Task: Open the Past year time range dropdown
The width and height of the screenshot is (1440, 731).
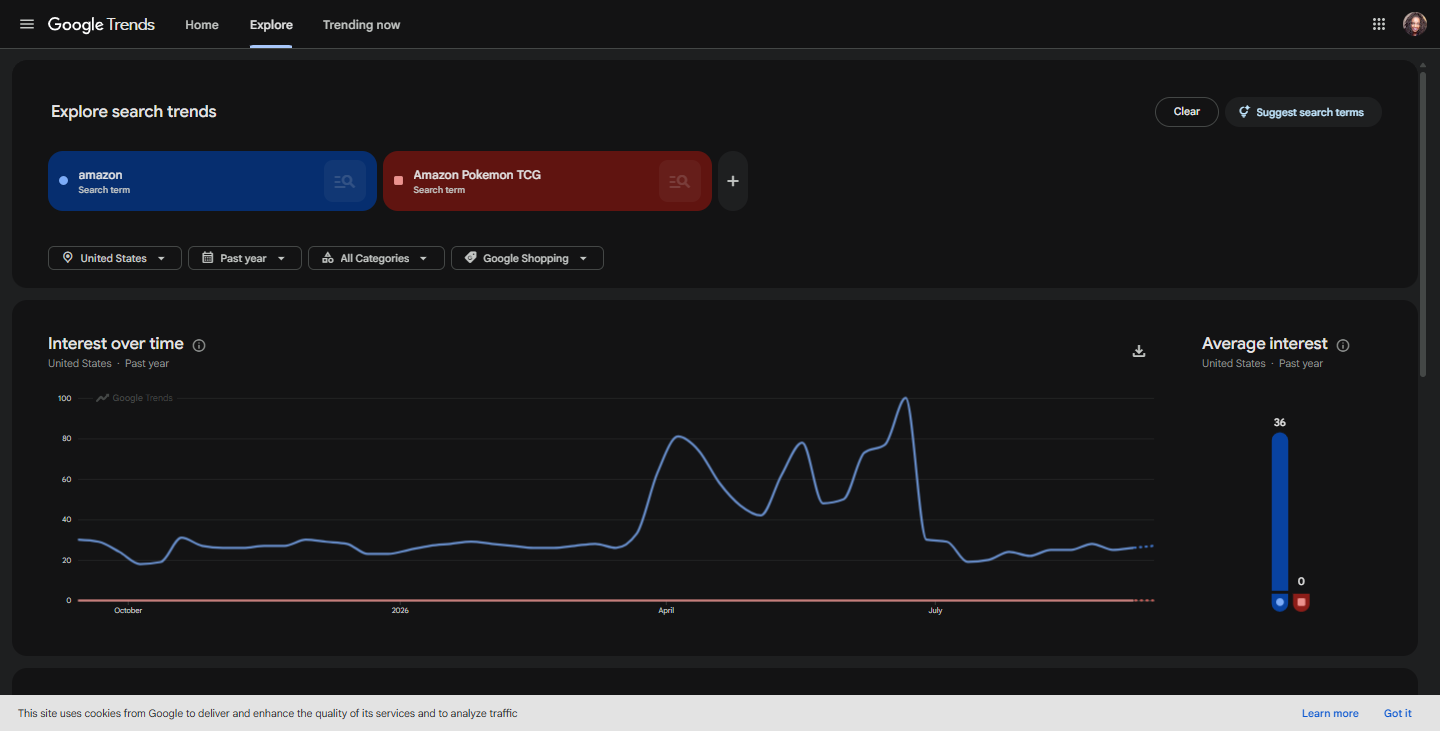Action: click(x=245, y=258)
